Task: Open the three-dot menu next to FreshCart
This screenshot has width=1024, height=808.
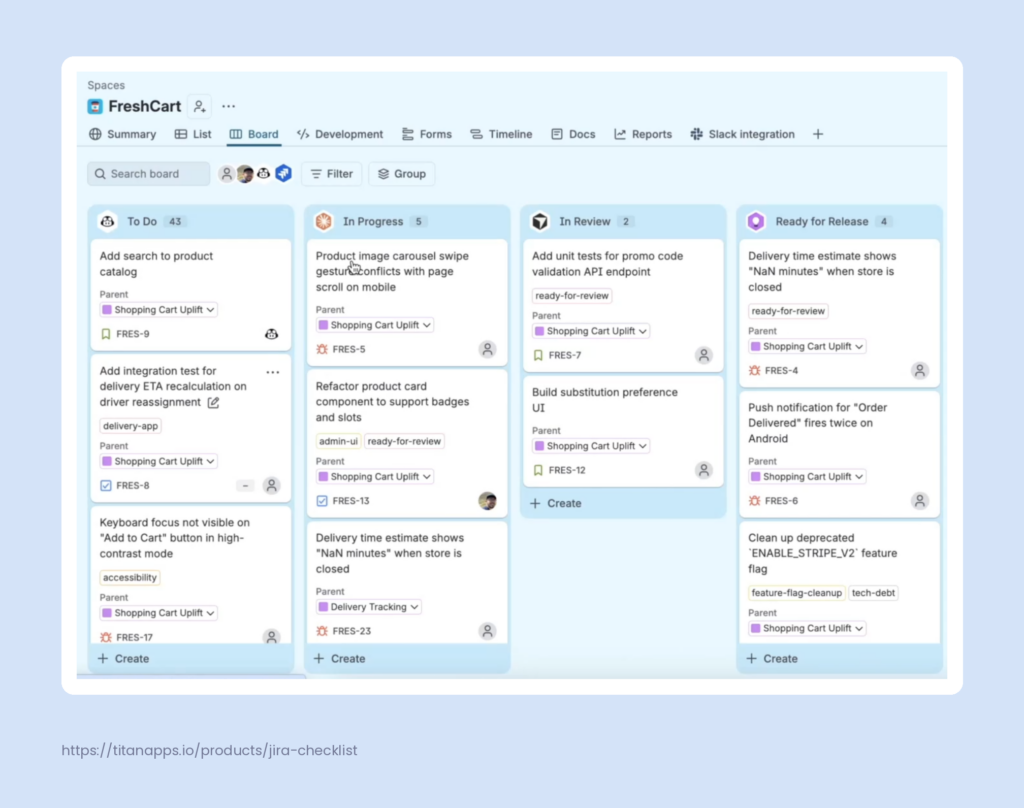Action: 229,106
